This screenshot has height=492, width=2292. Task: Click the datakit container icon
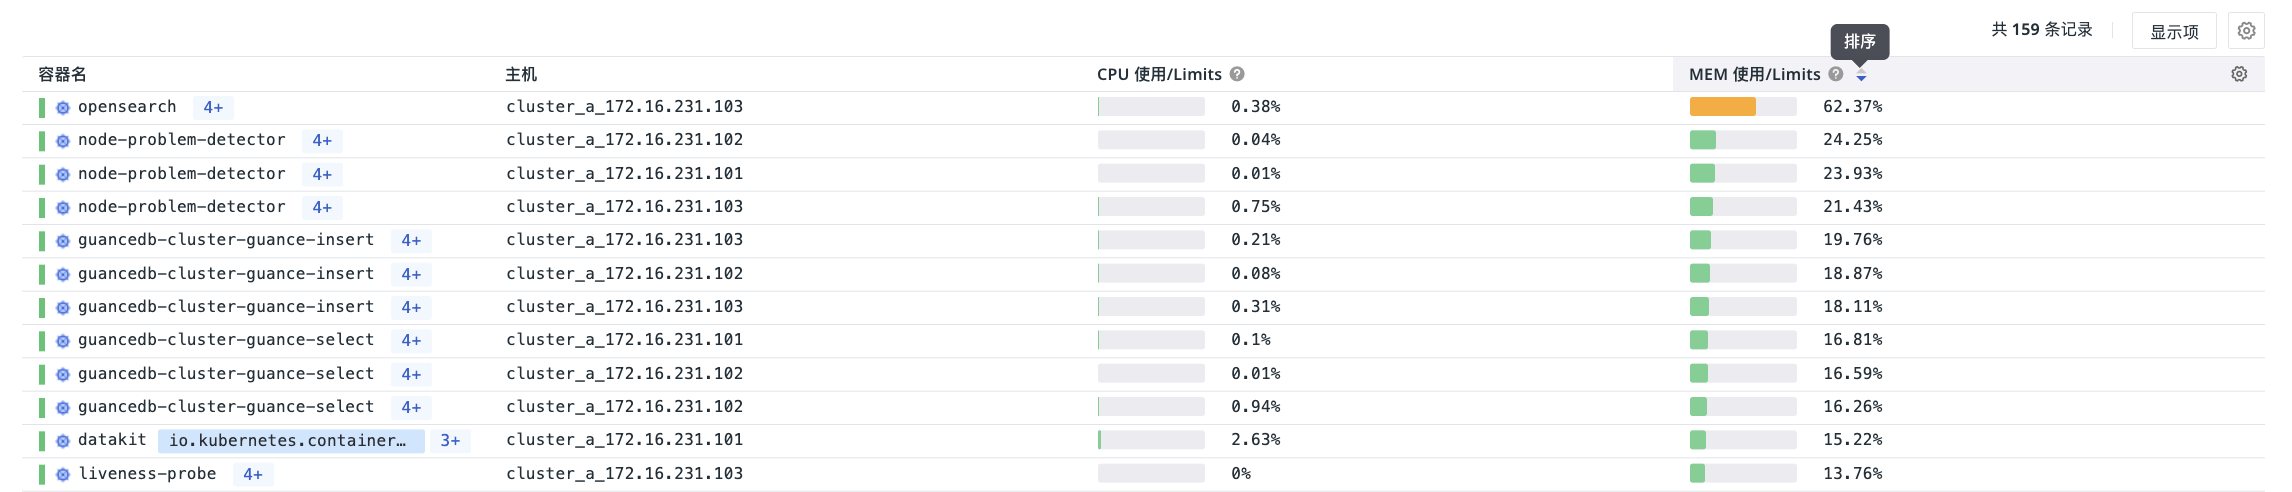click(62, 441)
